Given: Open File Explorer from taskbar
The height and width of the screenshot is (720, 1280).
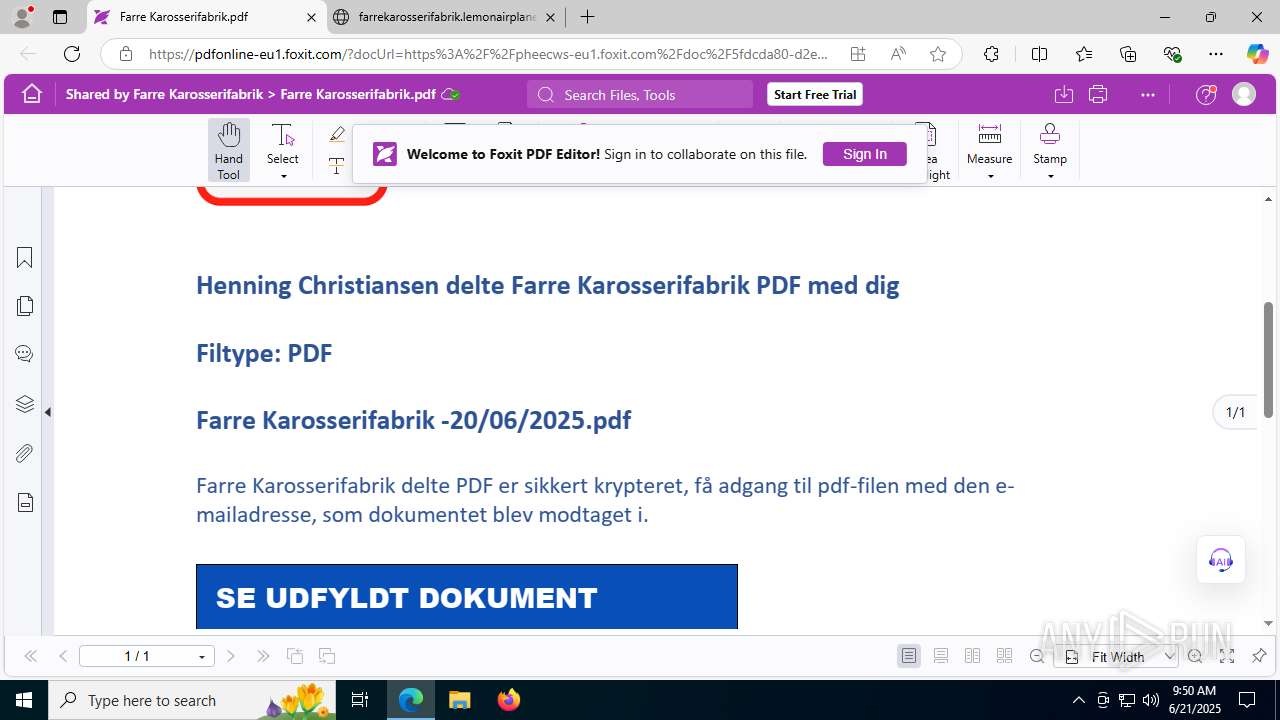Looking at the screenshot, I should coord(459,700).
